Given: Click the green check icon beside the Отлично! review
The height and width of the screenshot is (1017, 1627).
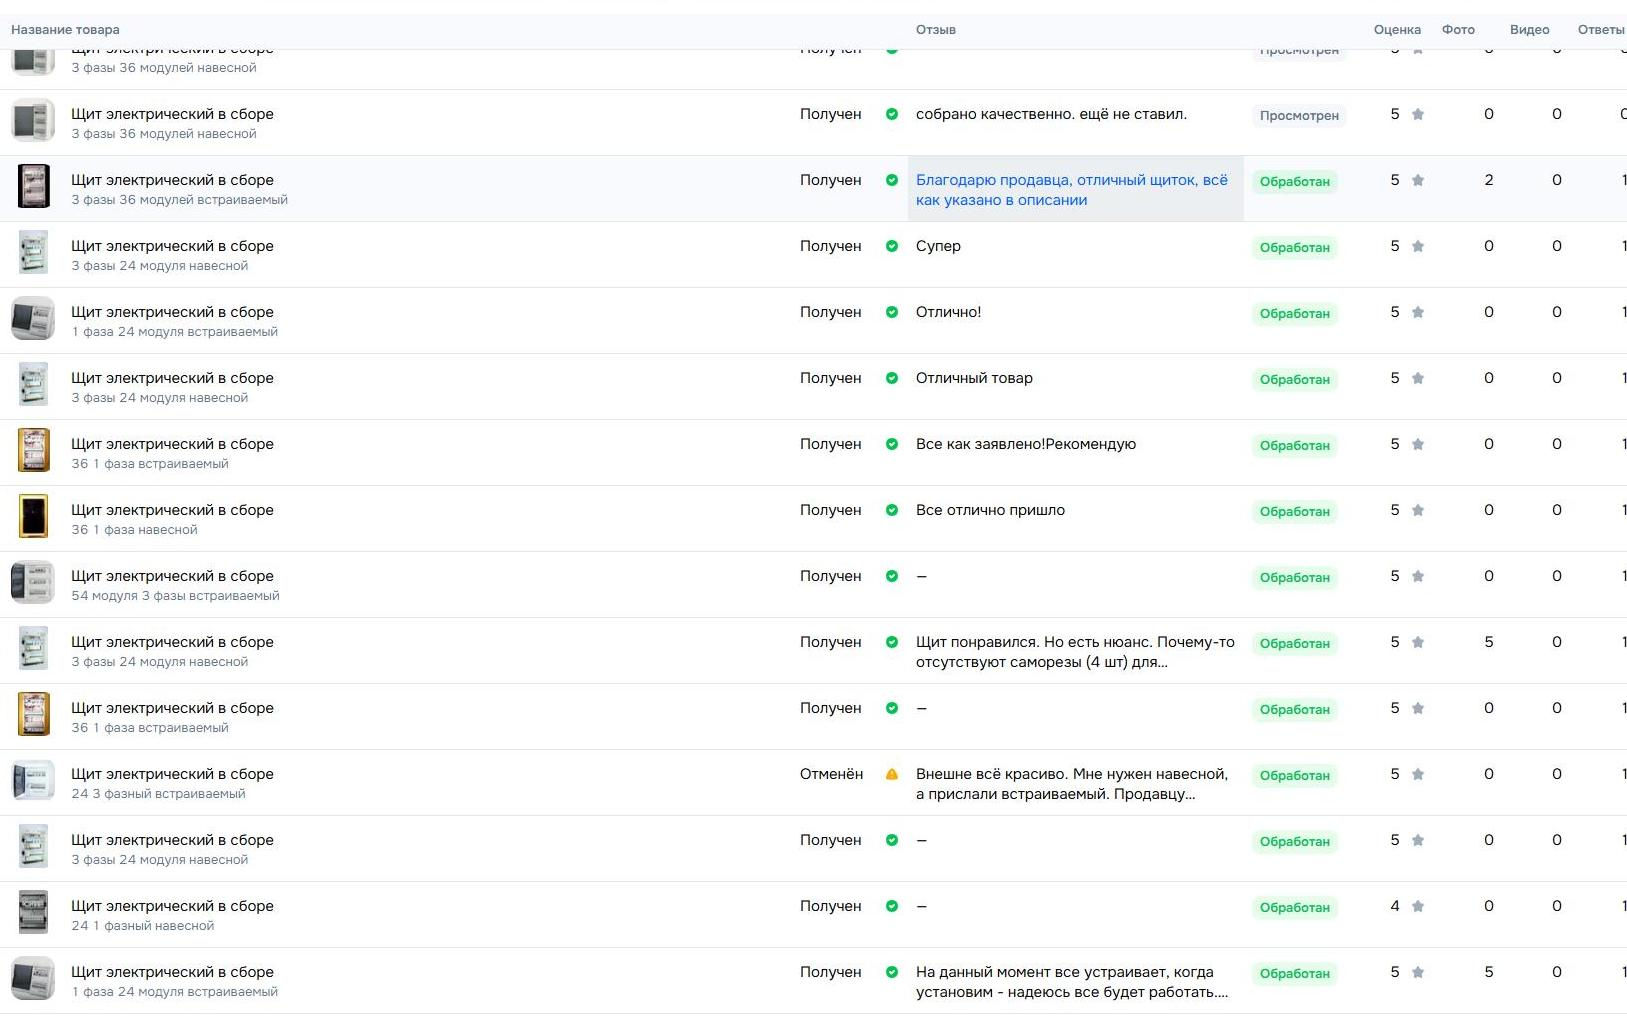Looking at the screenshot, I should point(891,312).
